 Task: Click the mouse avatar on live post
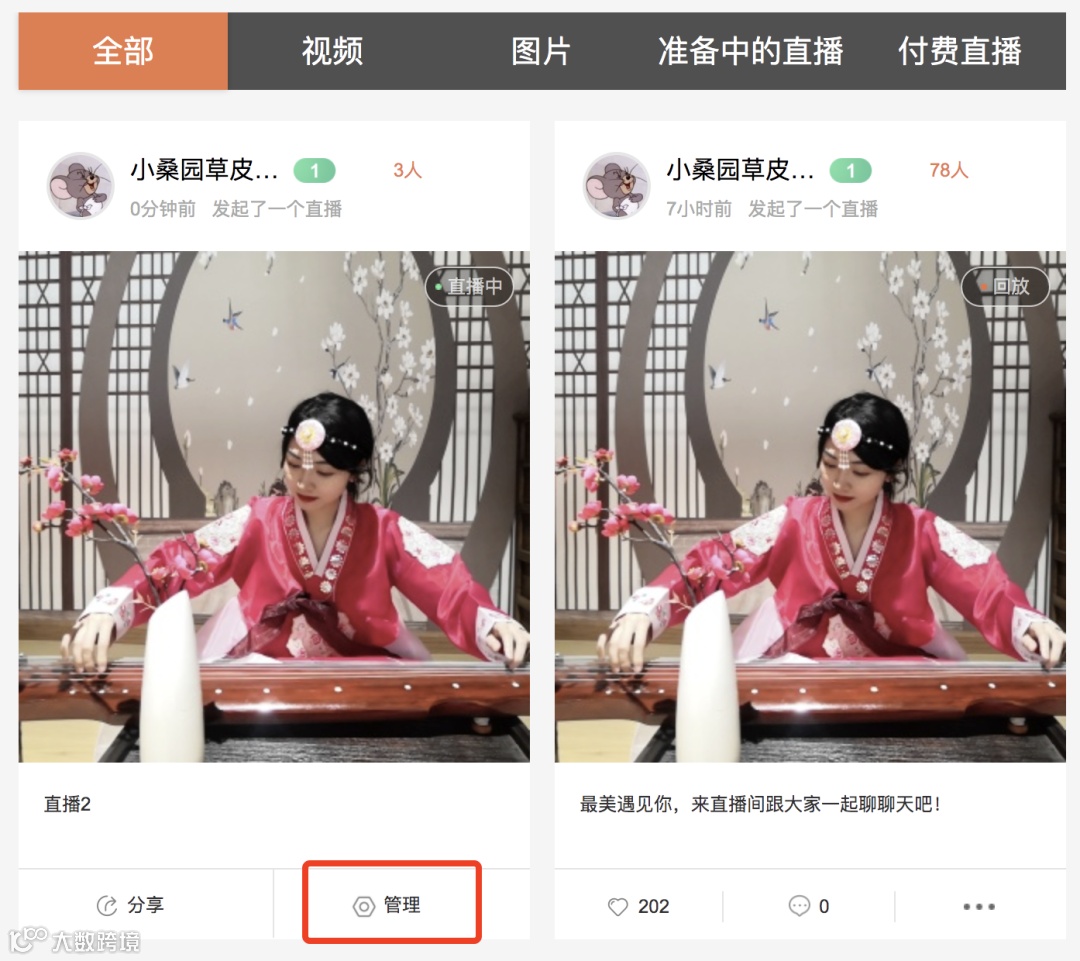[81, 186]
